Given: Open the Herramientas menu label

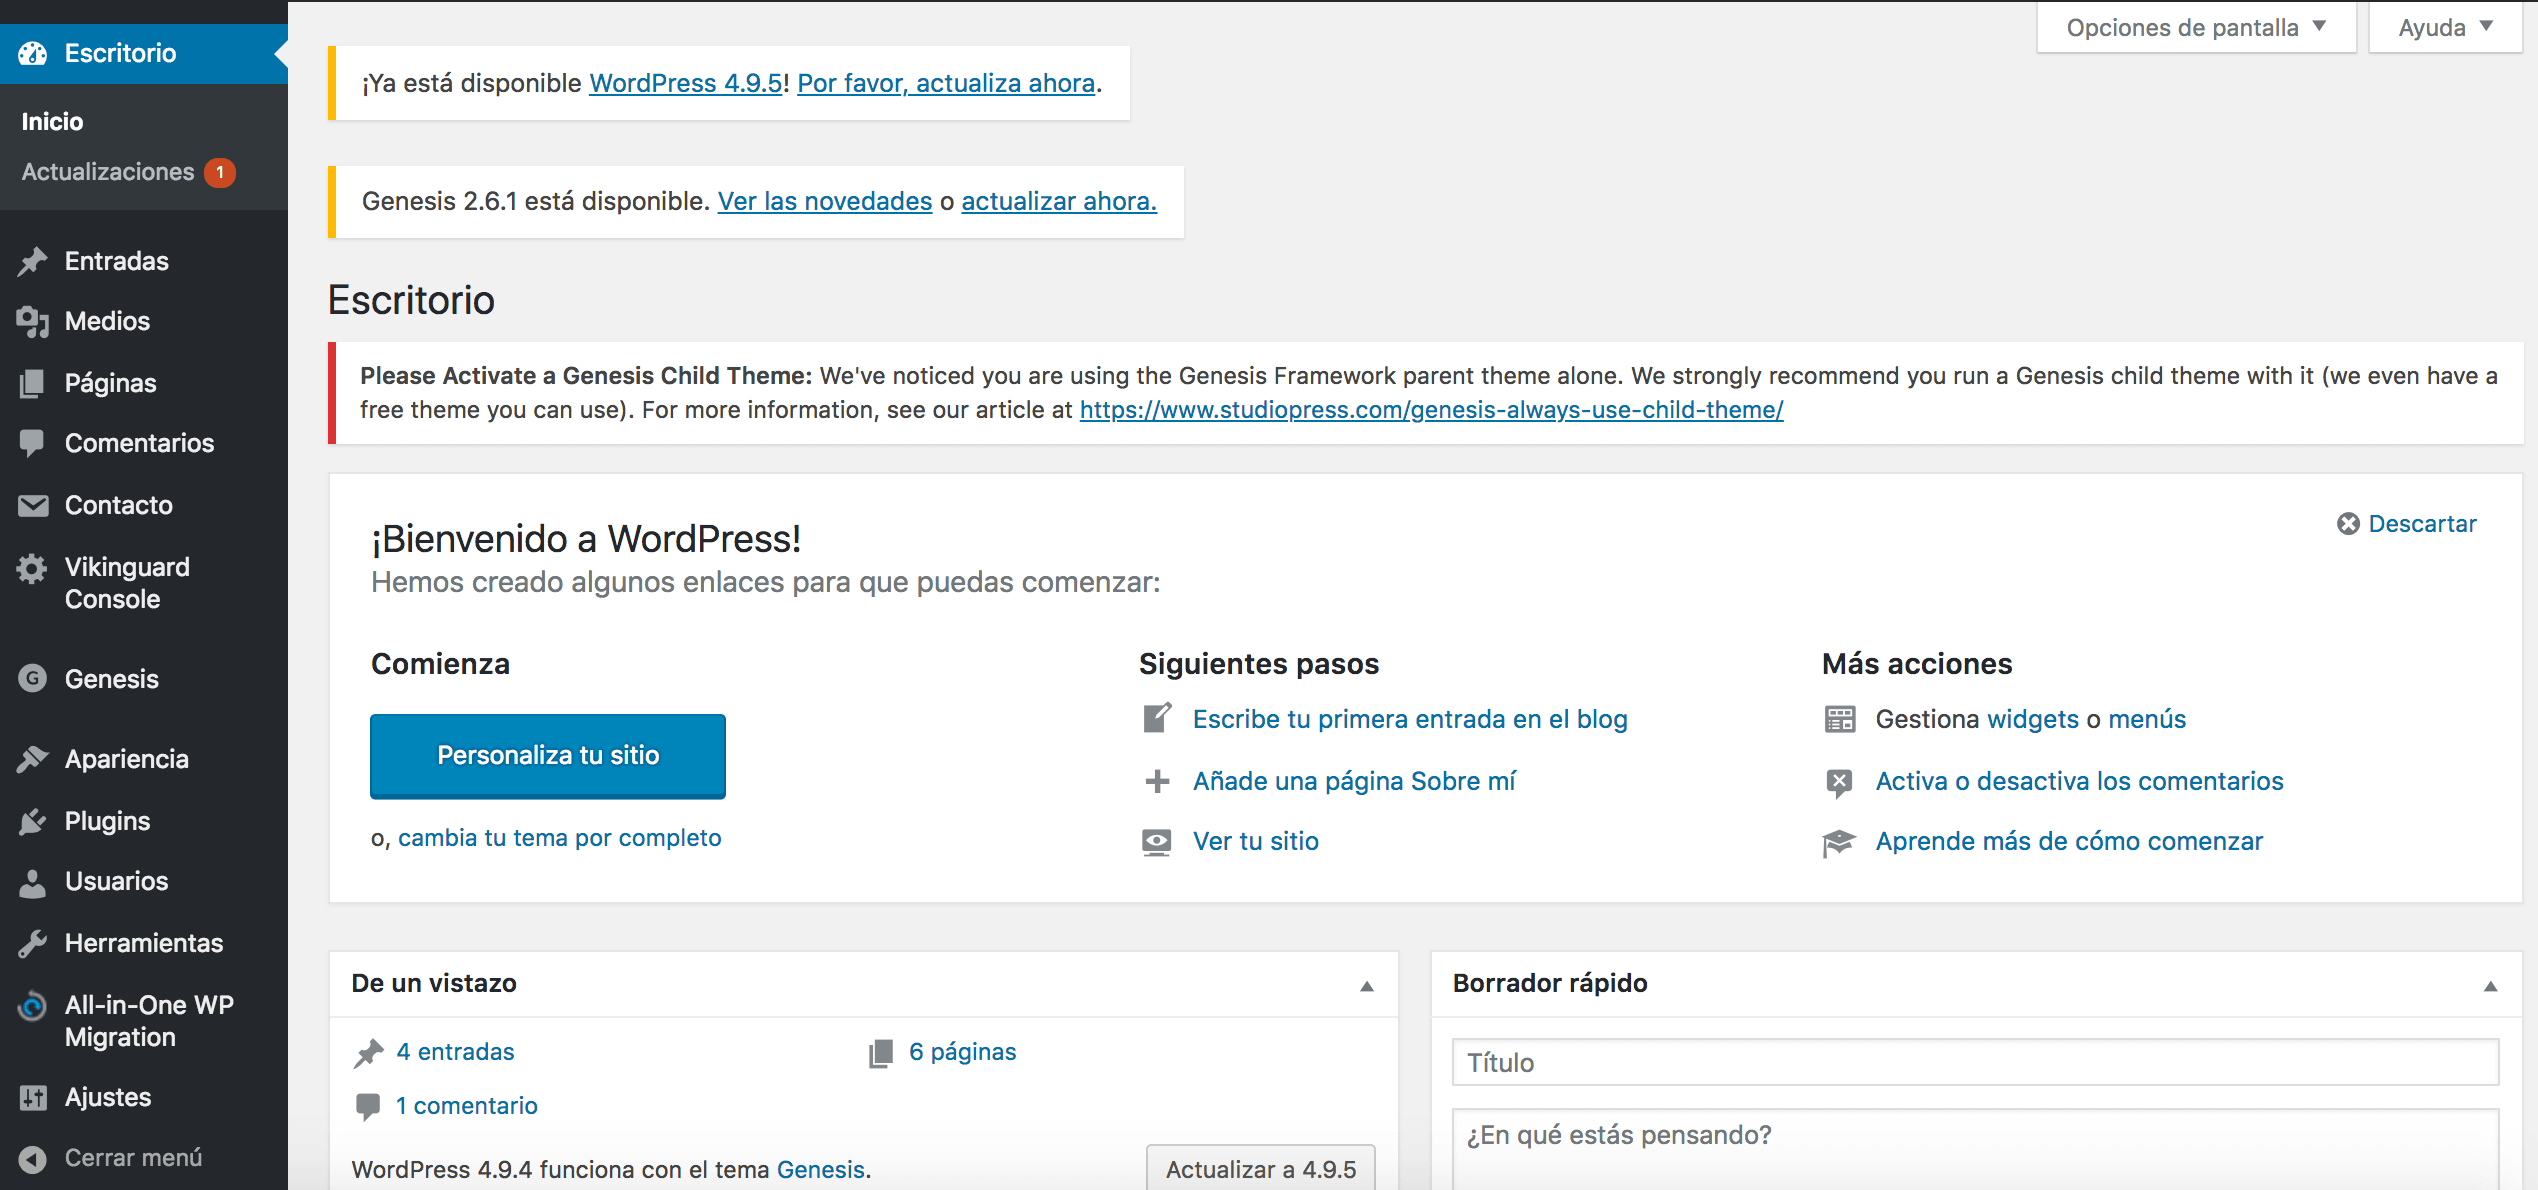Looking at the screenshot, I should (144, 943).
